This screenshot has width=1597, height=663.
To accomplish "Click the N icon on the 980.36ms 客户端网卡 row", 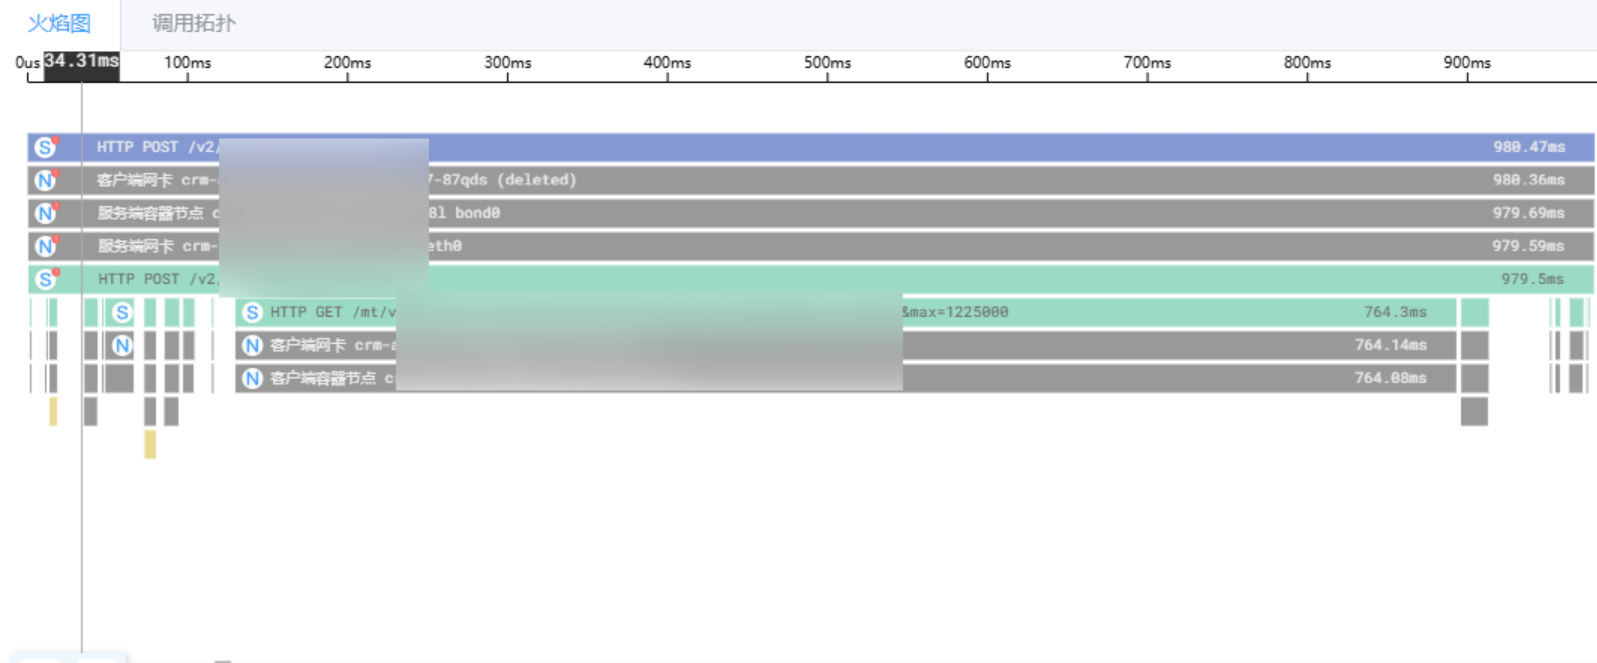I will (x=45, y=180).
